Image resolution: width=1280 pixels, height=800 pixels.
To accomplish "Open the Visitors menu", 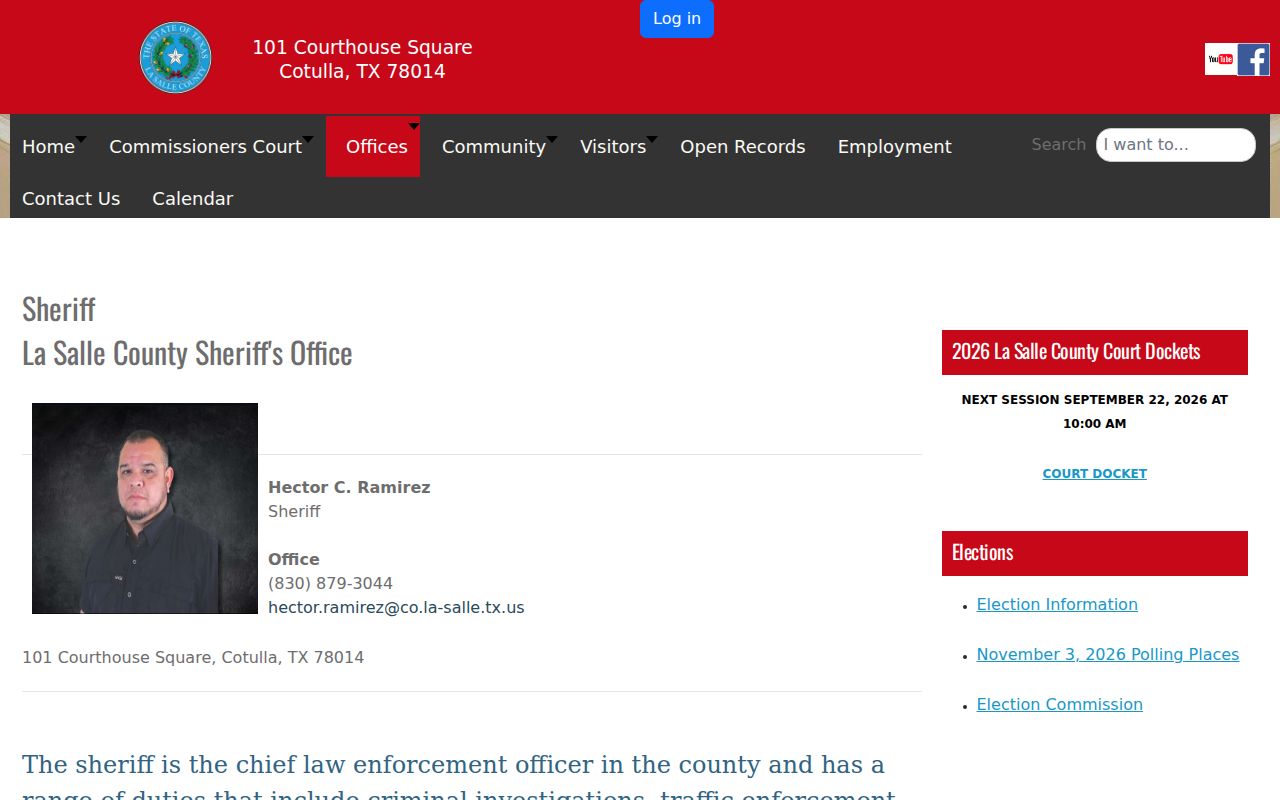I will (x=613, y=147).
